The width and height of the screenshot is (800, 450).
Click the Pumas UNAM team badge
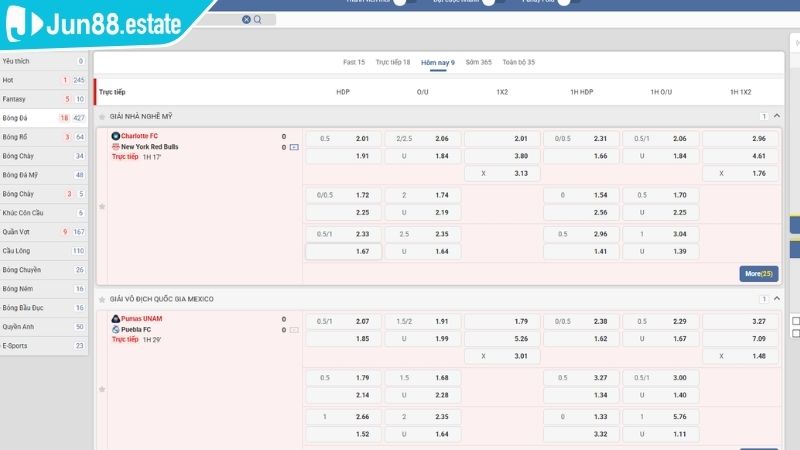(115, 319)
